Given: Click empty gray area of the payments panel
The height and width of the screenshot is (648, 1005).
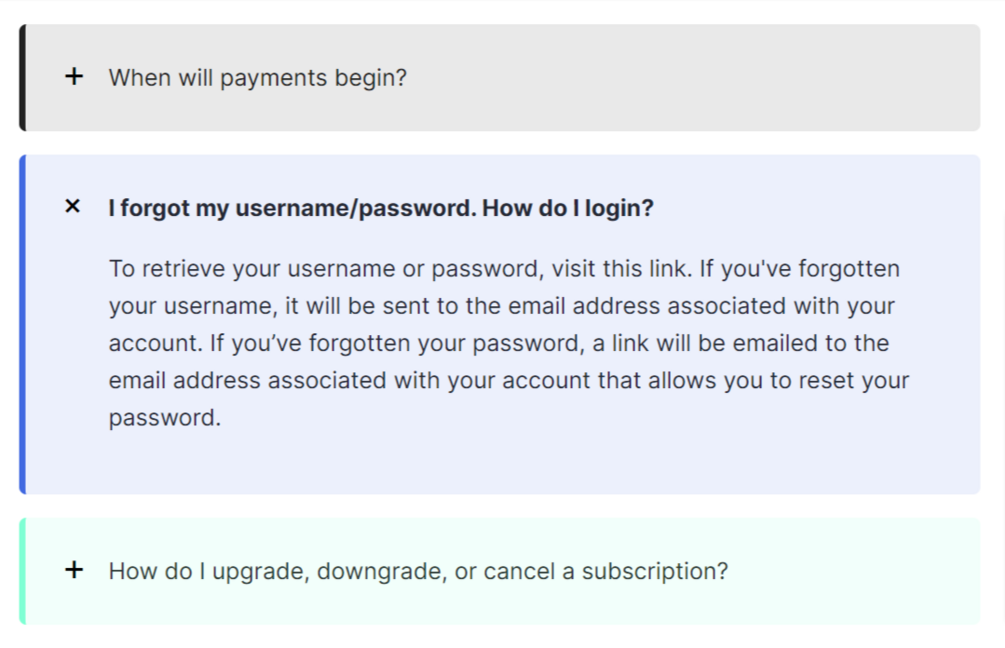Looking at the screenshot, I should tap(700, 78).
